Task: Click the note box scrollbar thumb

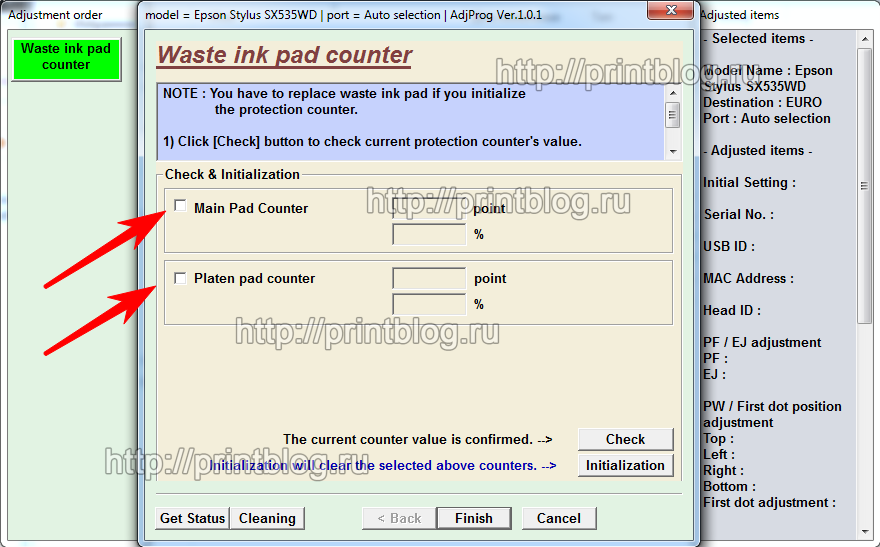Action: point(672,115)
